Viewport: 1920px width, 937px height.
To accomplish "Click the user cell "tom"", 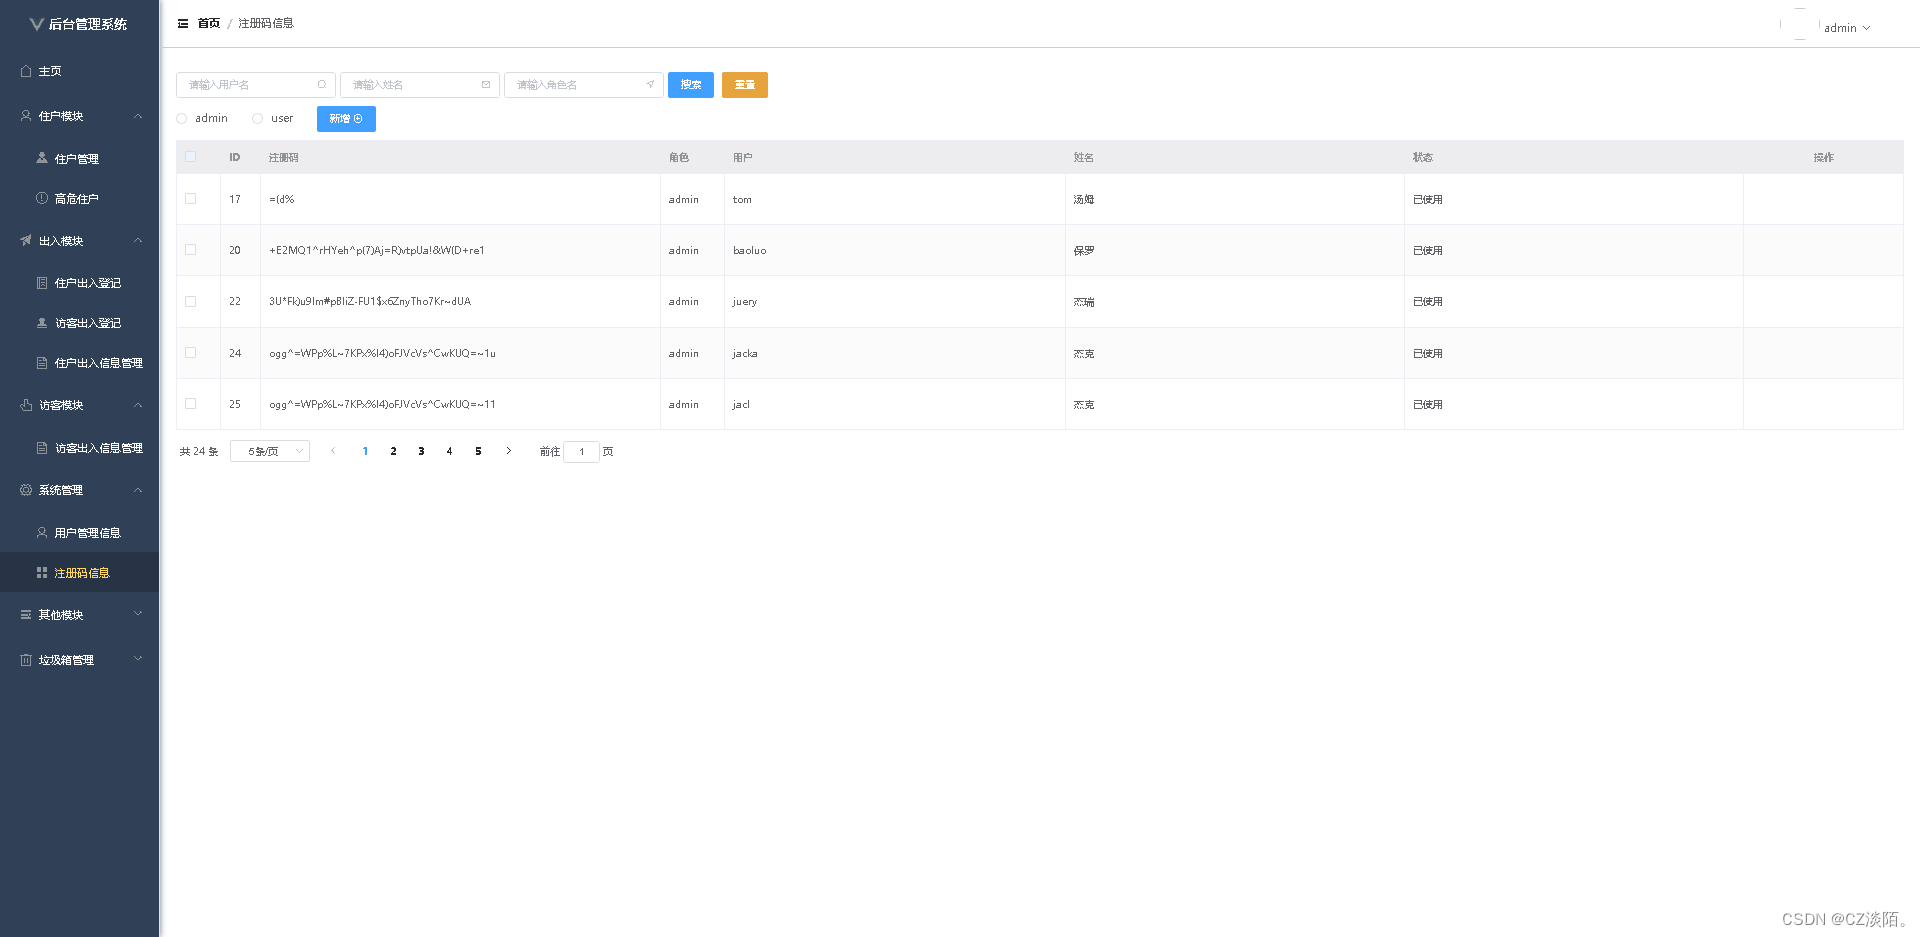I will (x=742, y=199).
